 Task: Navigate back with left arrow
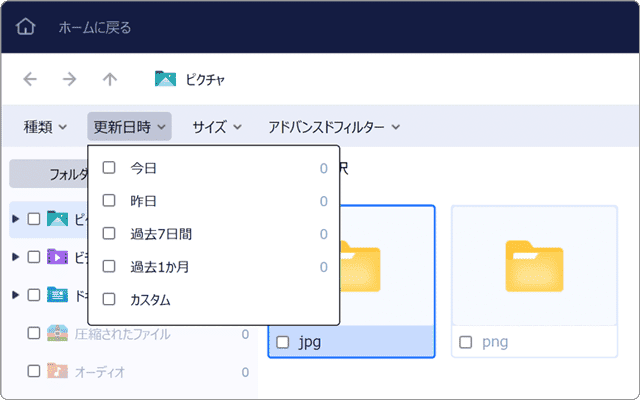(30, 79)
